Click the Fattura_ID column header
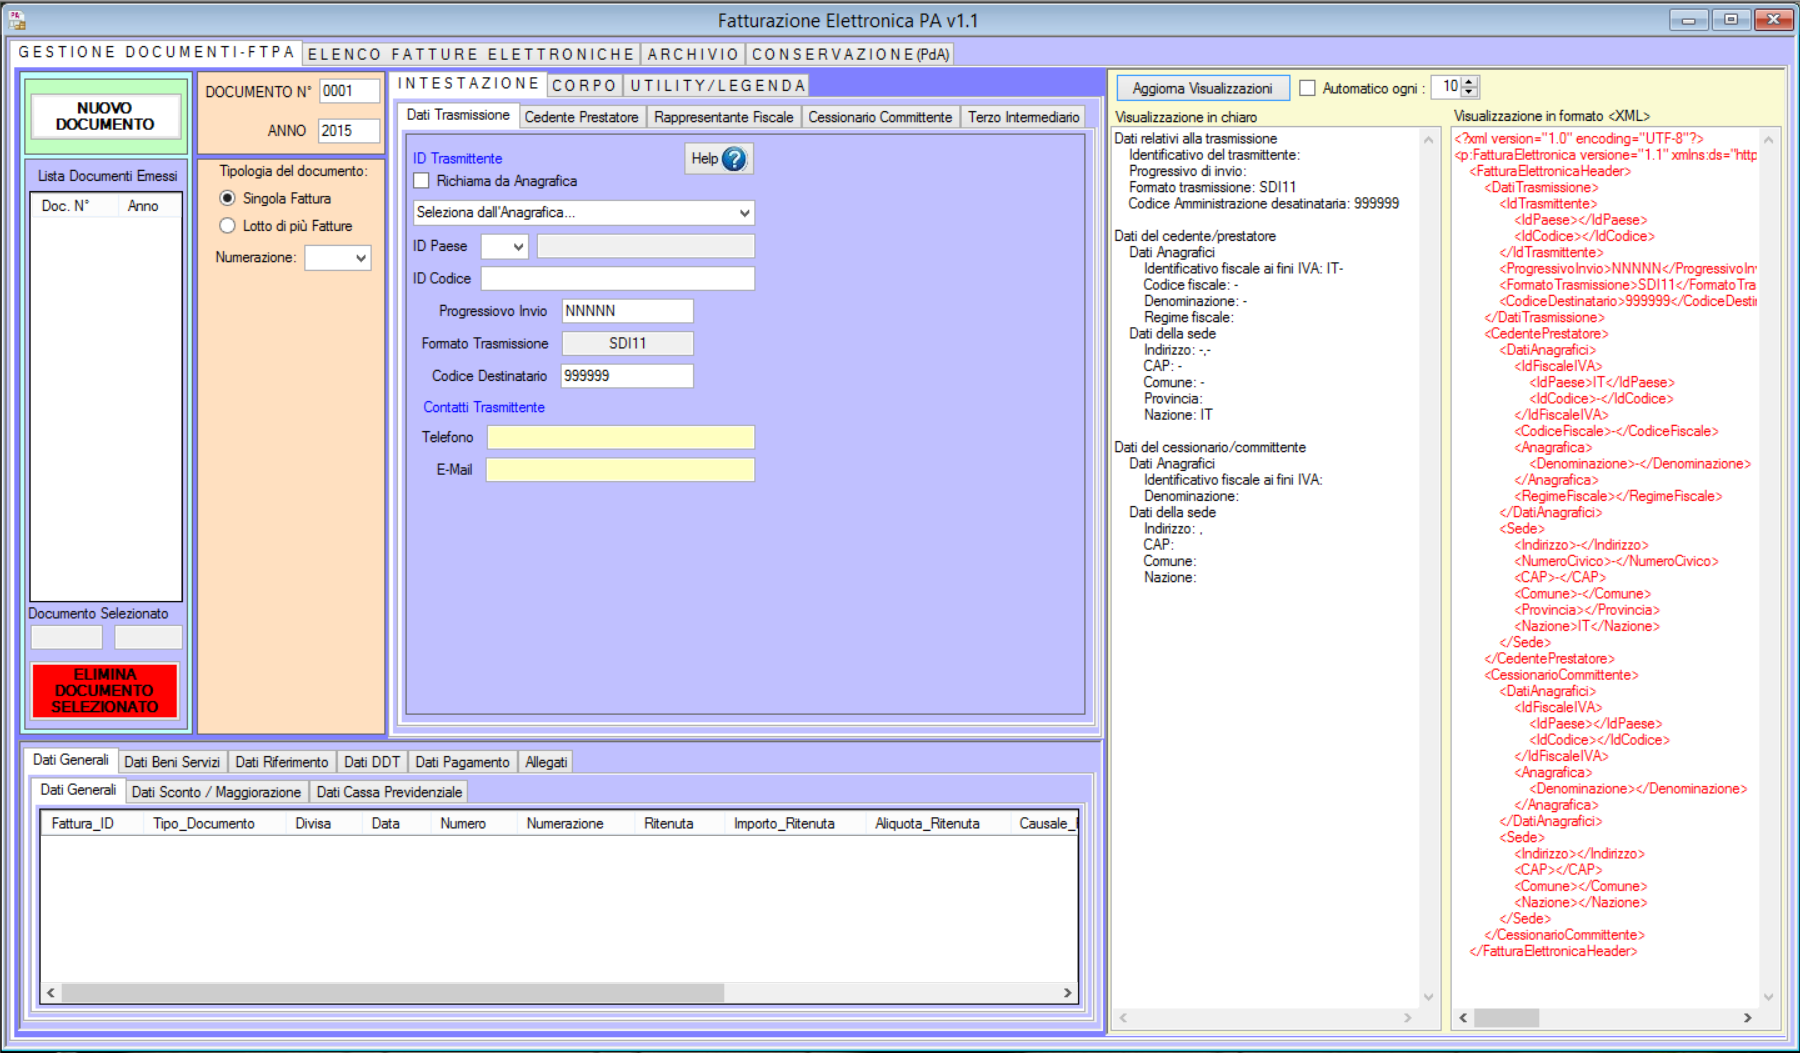 point(83,824)
